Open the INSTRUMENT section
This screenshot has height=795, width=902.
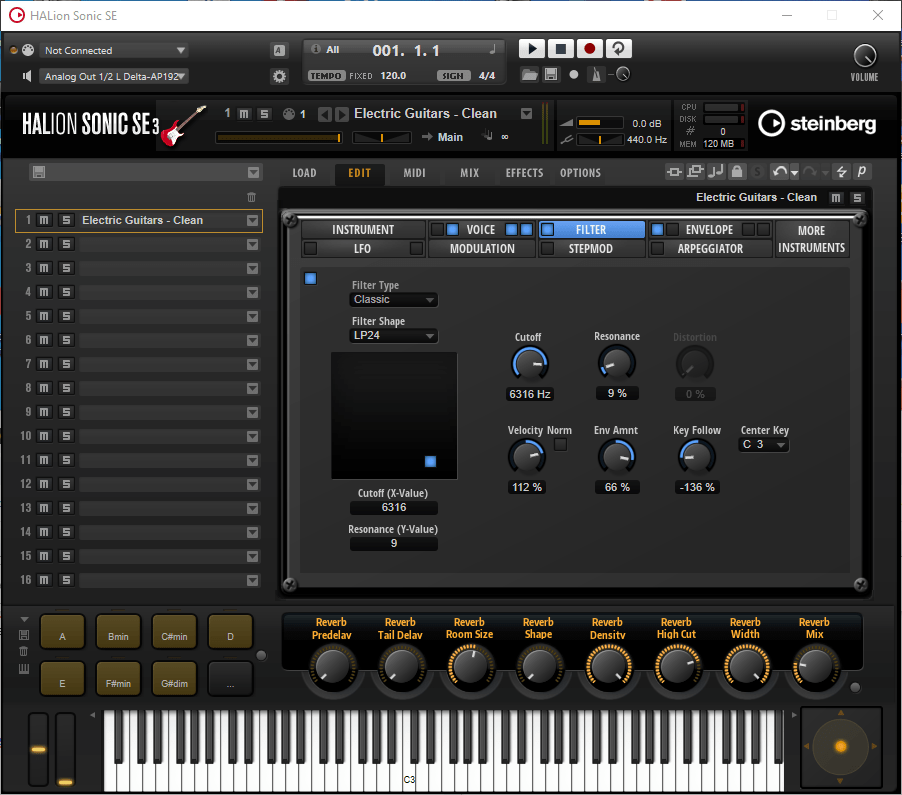coord(363,230)
